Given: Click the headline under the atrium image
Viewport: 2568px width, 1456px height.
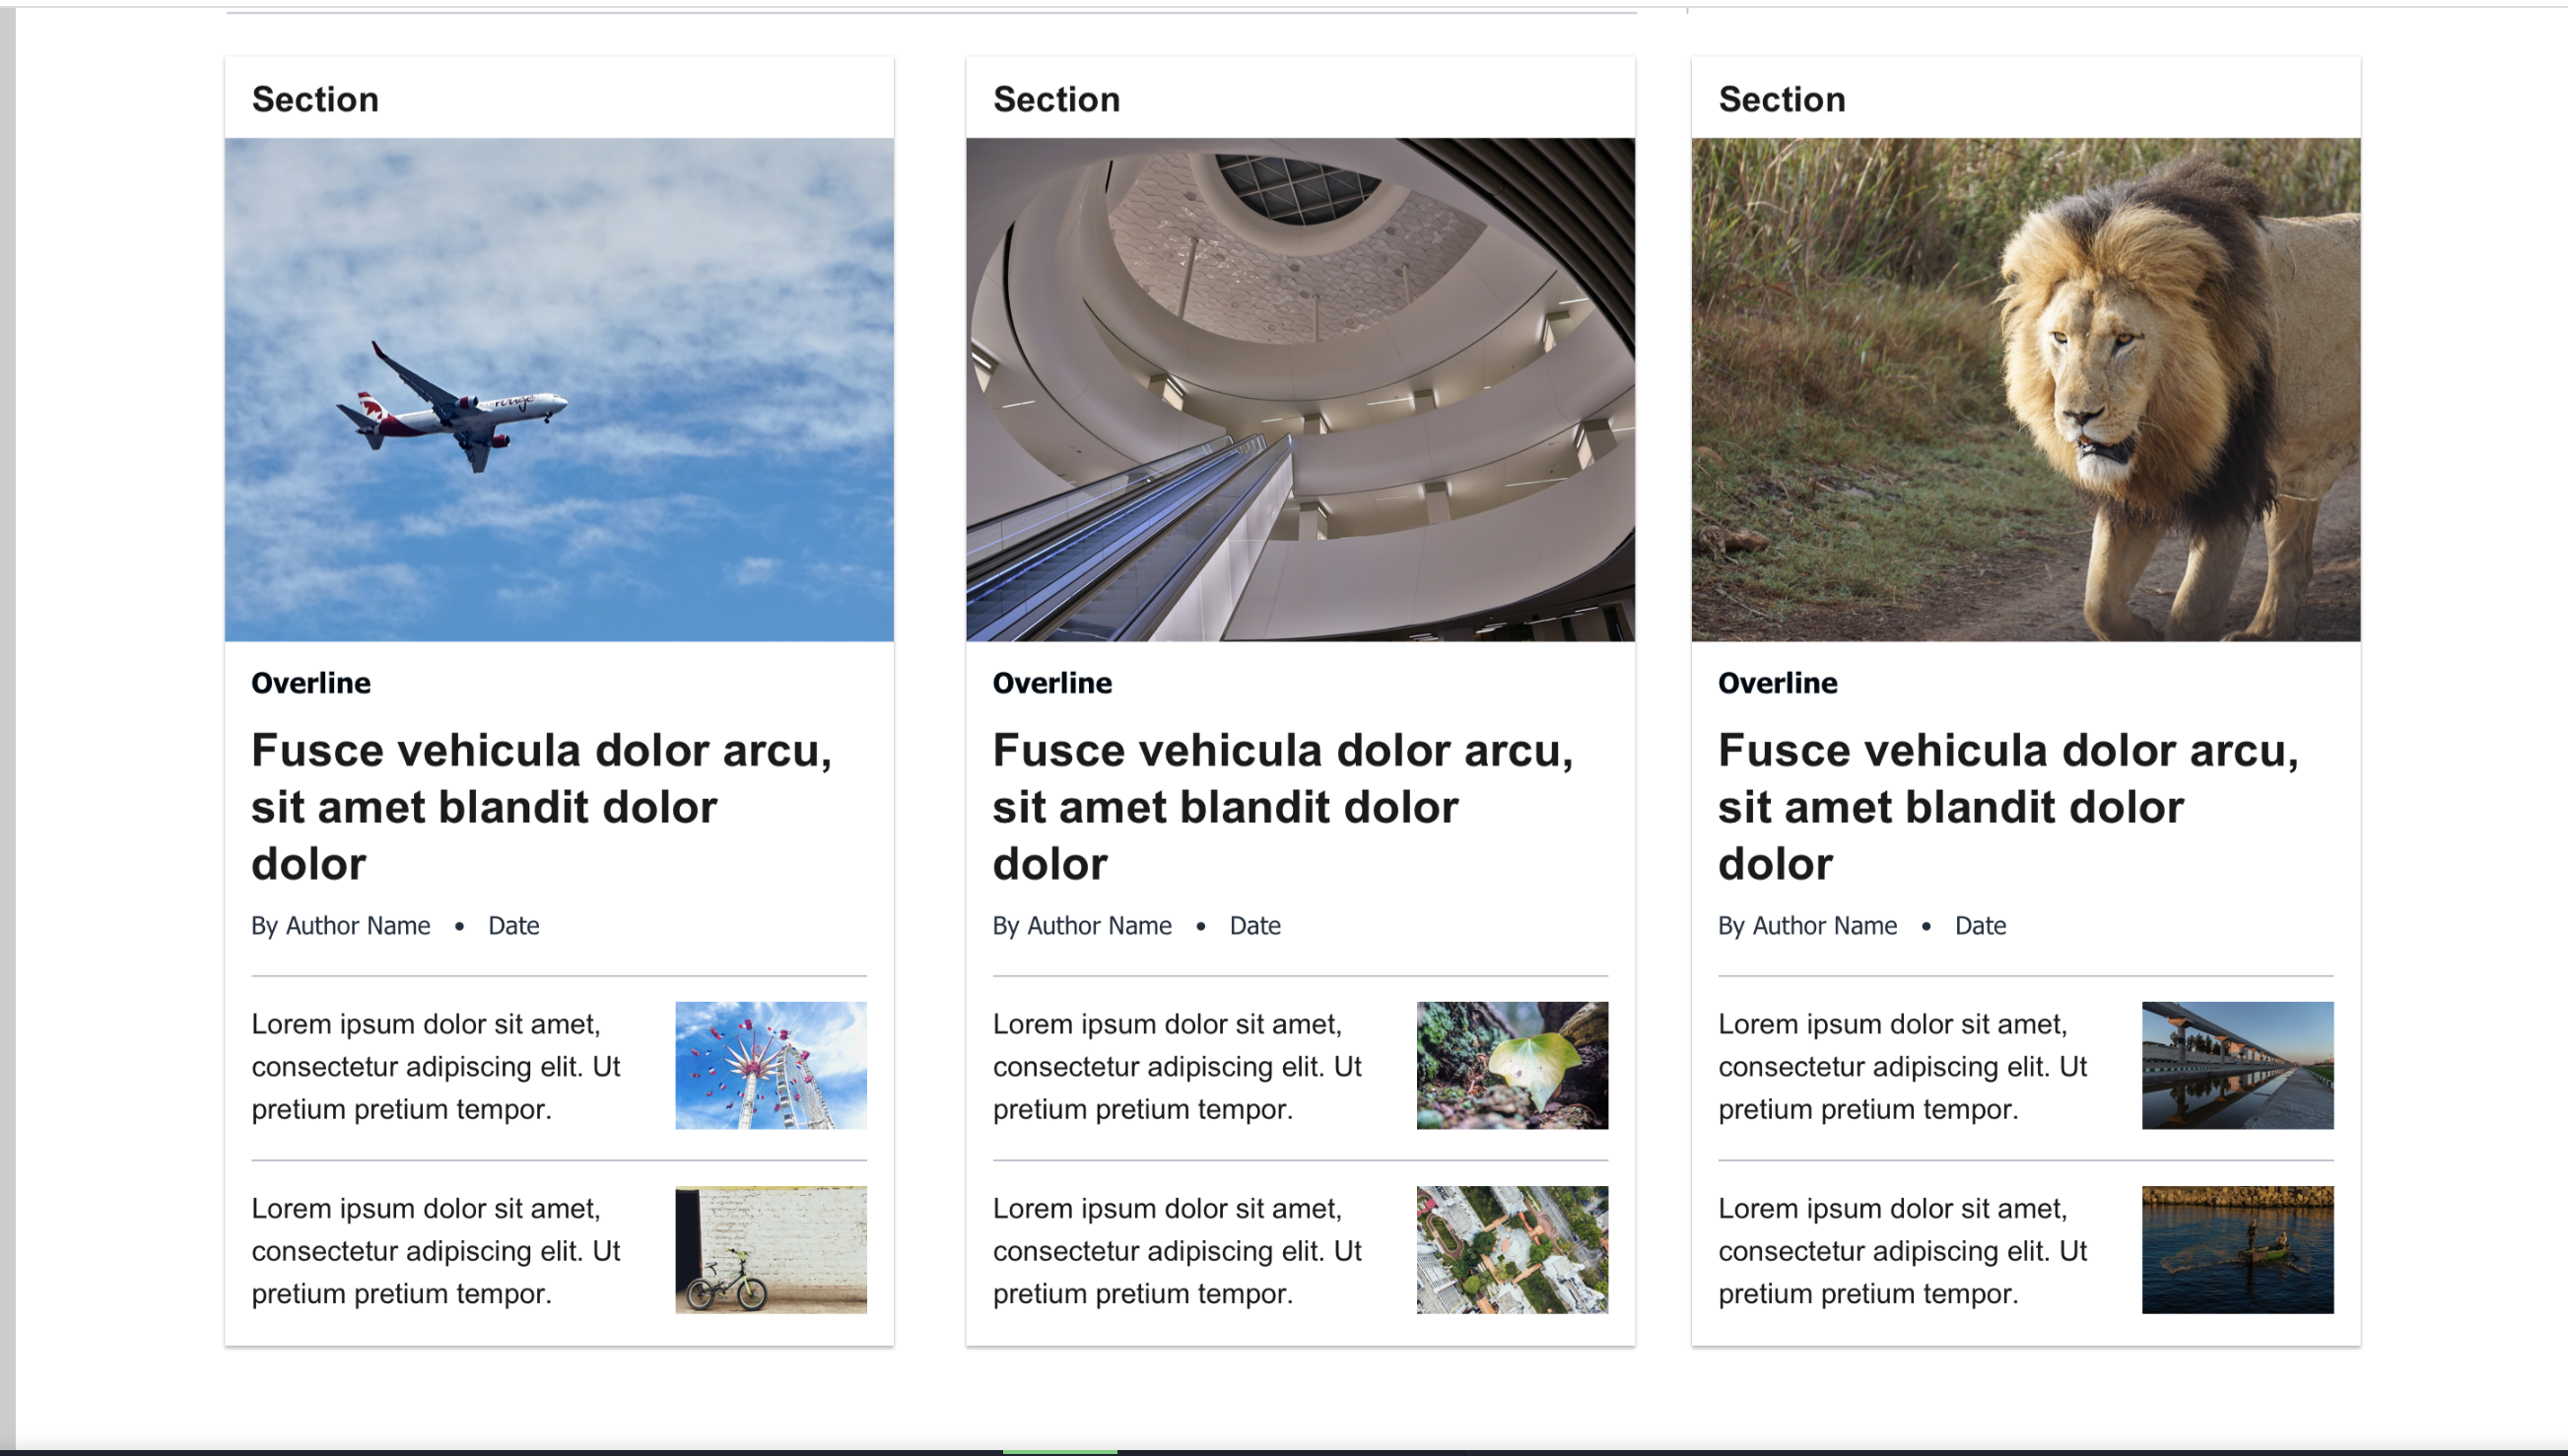Looking at the screenshot, I should click(x=1283, y=806).
